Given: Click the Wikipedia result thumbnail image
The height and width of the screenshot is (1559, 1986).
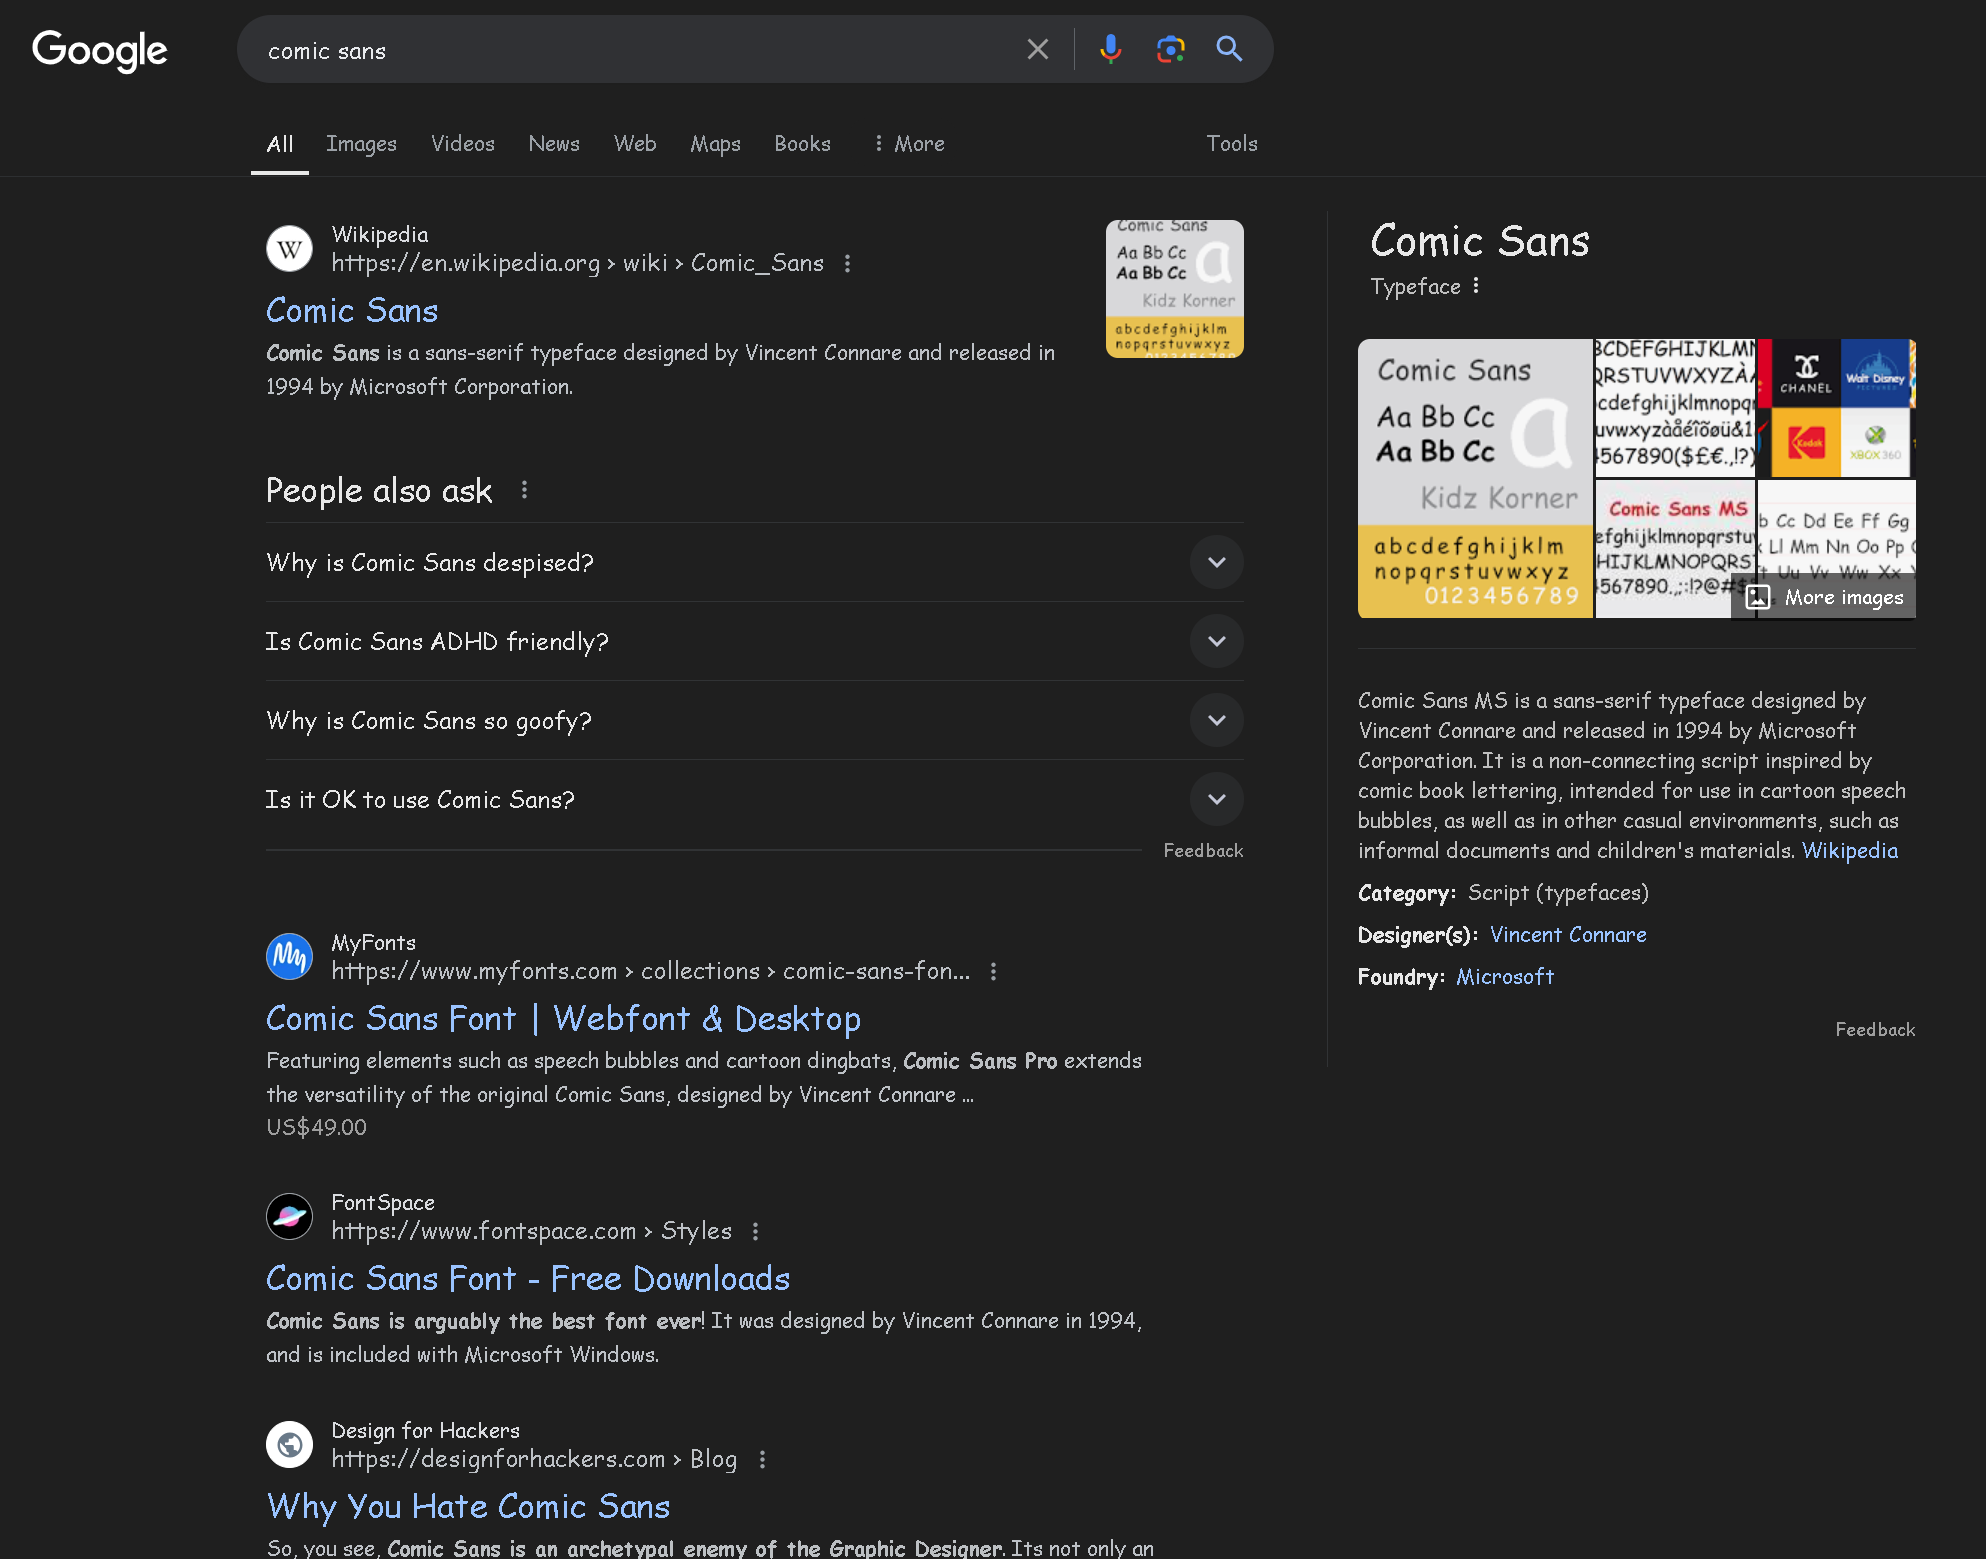Looking at the screenshot, I should click(1174, 289).
